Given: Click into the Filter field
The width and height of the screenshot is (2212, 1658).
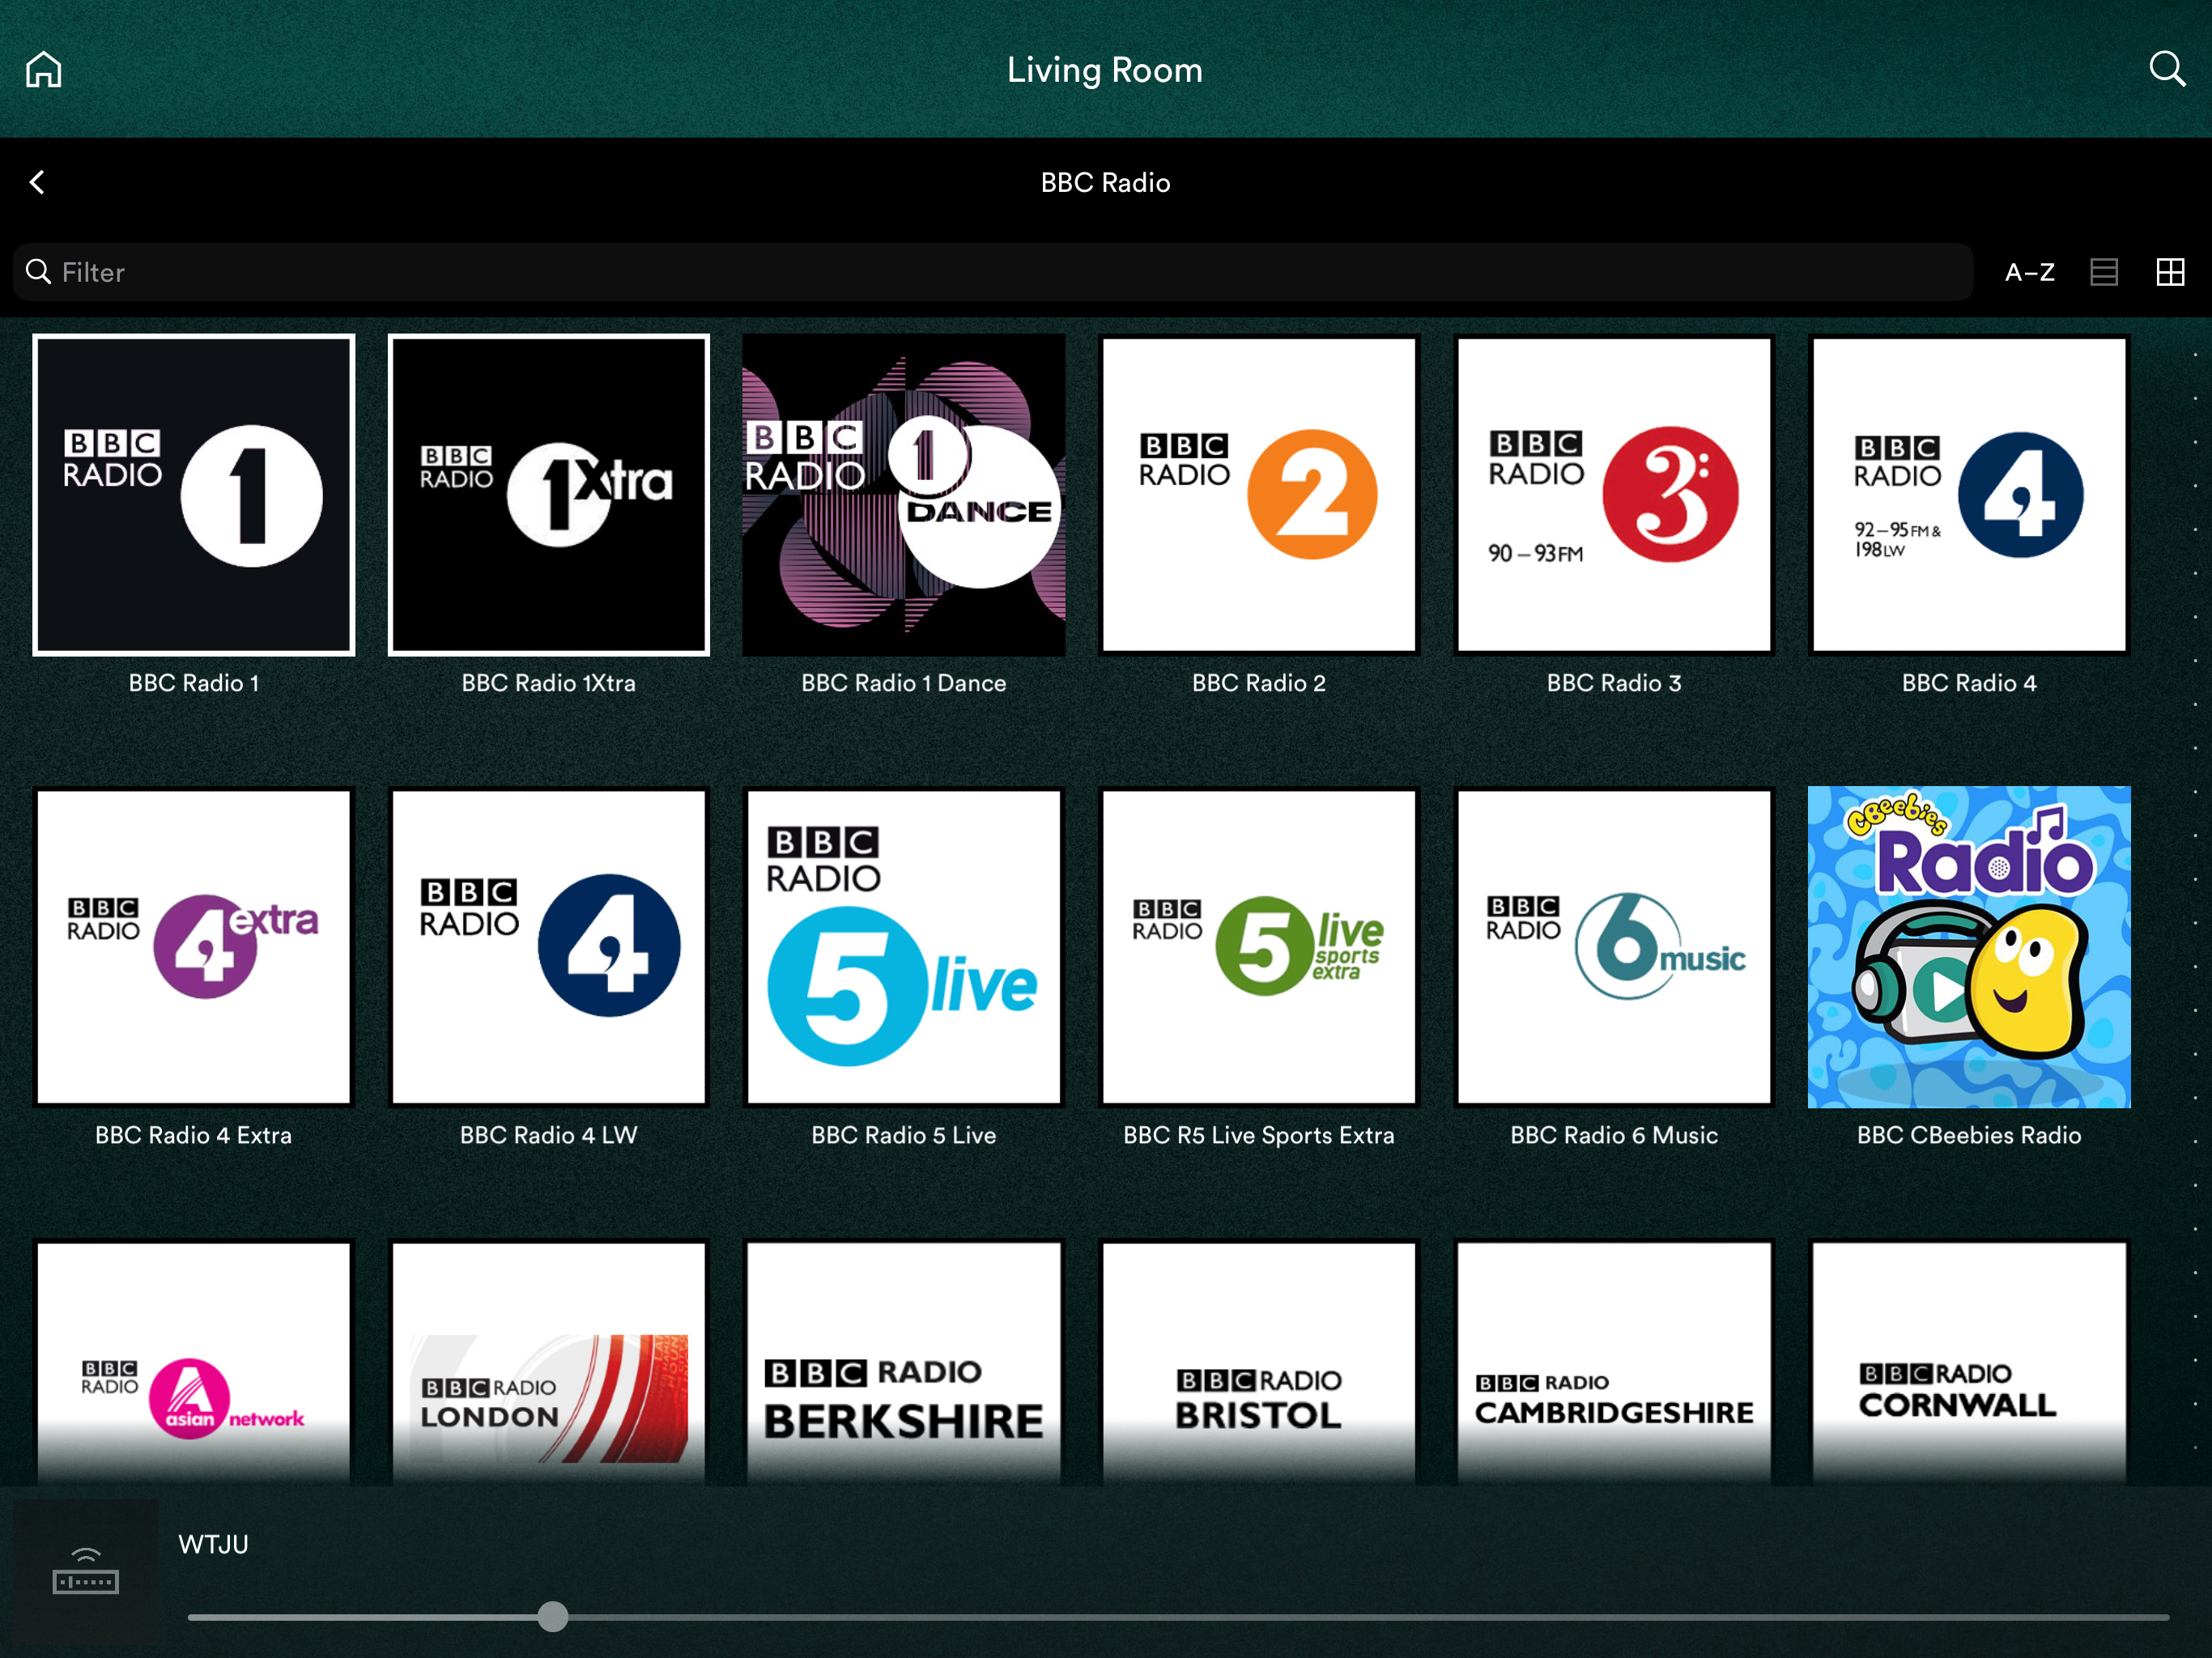Looking at the screenshot, I should (x=993, y=272).
